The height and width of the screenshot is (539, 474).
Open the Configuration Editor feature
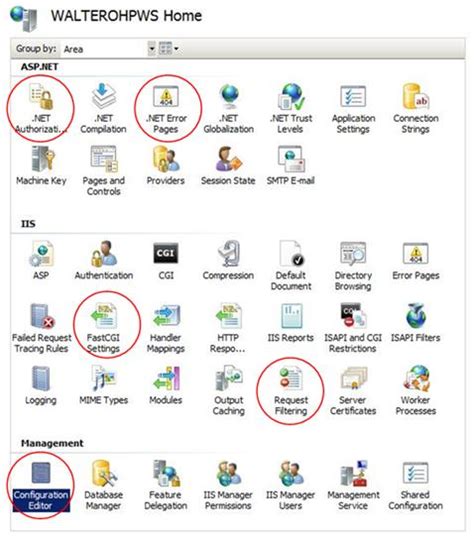pyautogui.click(x=41, y=486)
